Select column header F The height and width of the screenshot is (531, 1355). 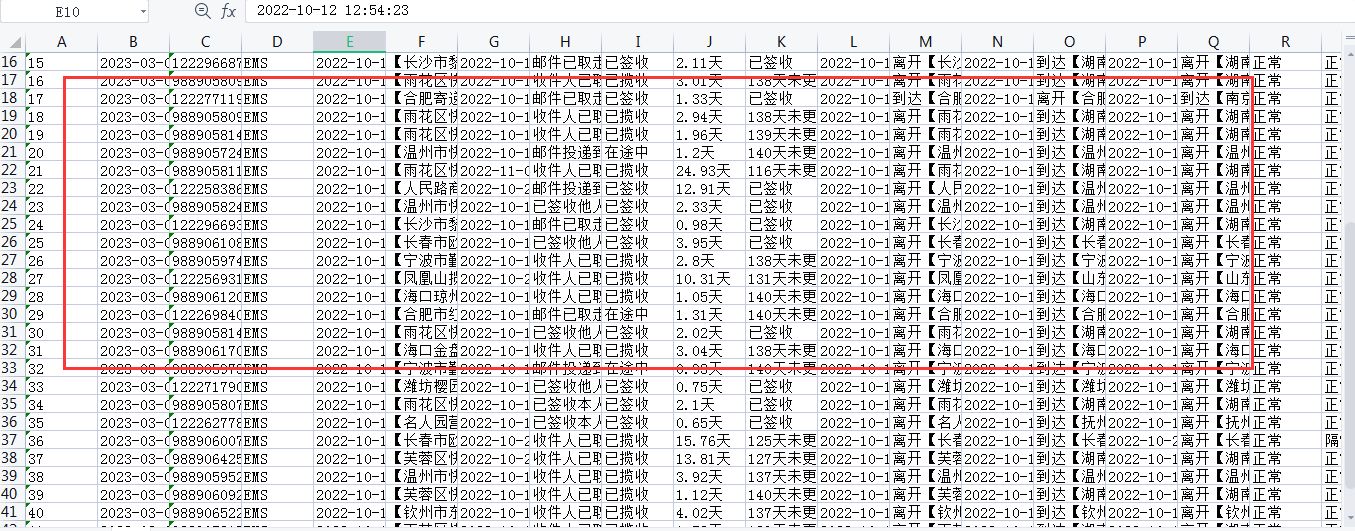(421, 41)
